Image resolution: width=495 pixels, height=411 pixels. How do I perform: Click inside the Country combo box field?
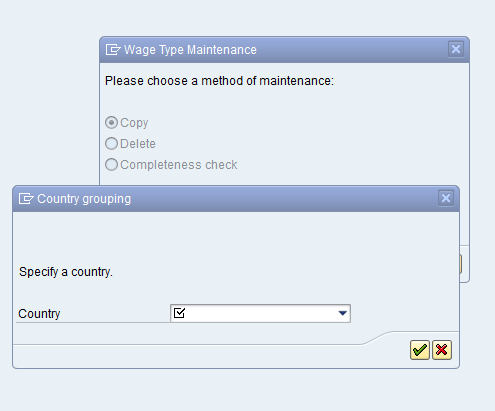(260, 313)
